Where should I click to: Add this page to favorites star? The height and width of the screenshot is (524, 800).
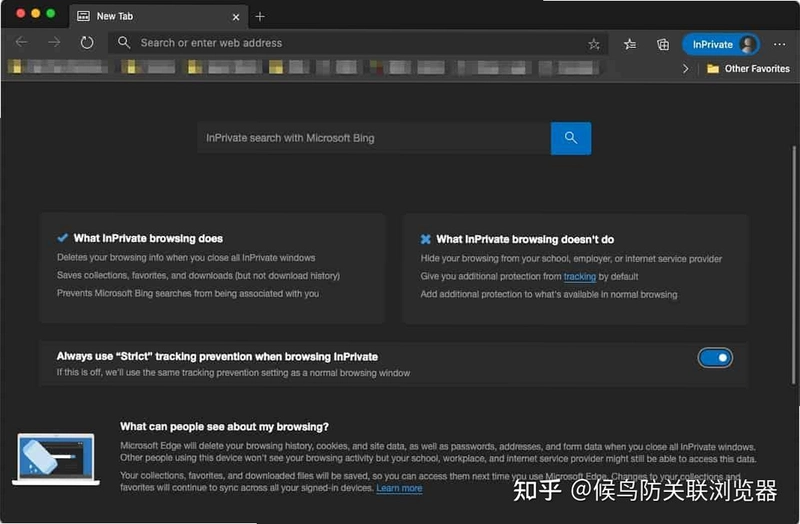pos(593,44)
